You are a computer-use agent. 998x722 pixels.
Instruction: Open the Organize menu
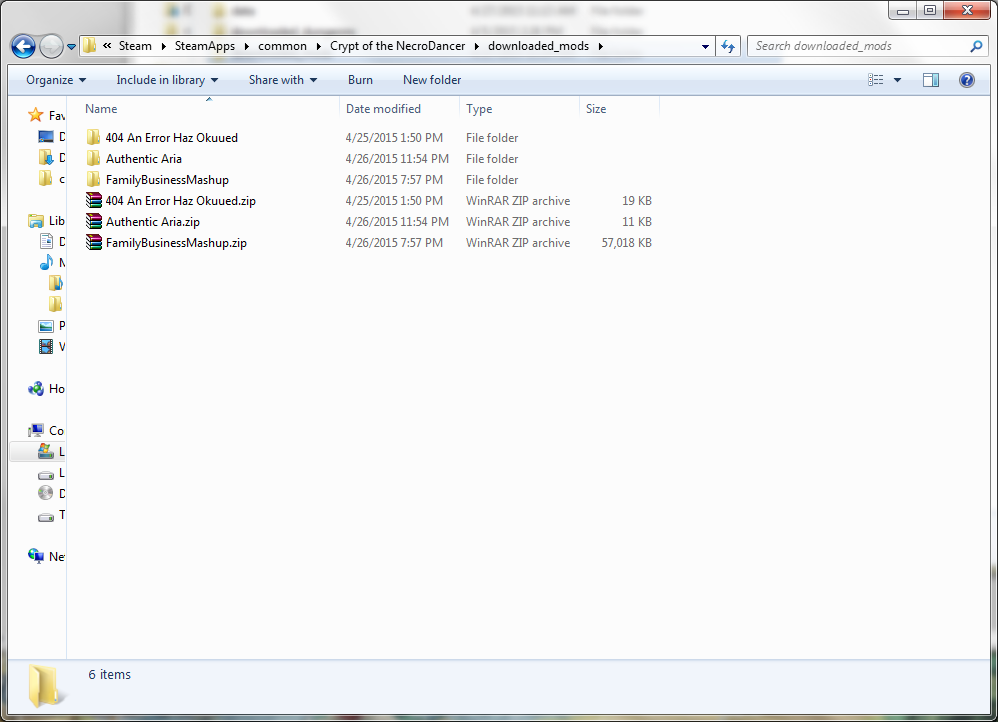[x=56, y=80]
